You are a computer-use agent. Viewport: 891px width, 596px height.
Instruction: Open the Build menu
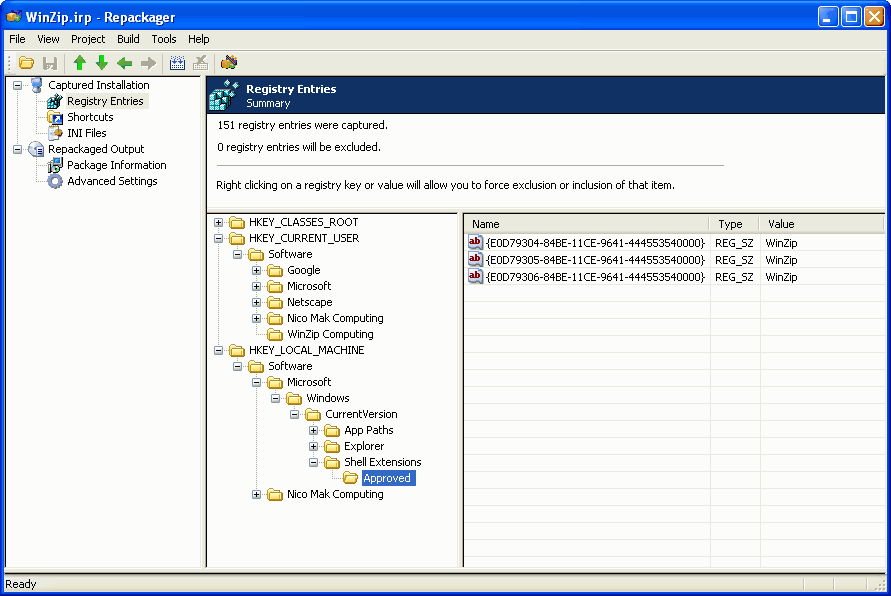pyautogui.click(x=128, y=39)
